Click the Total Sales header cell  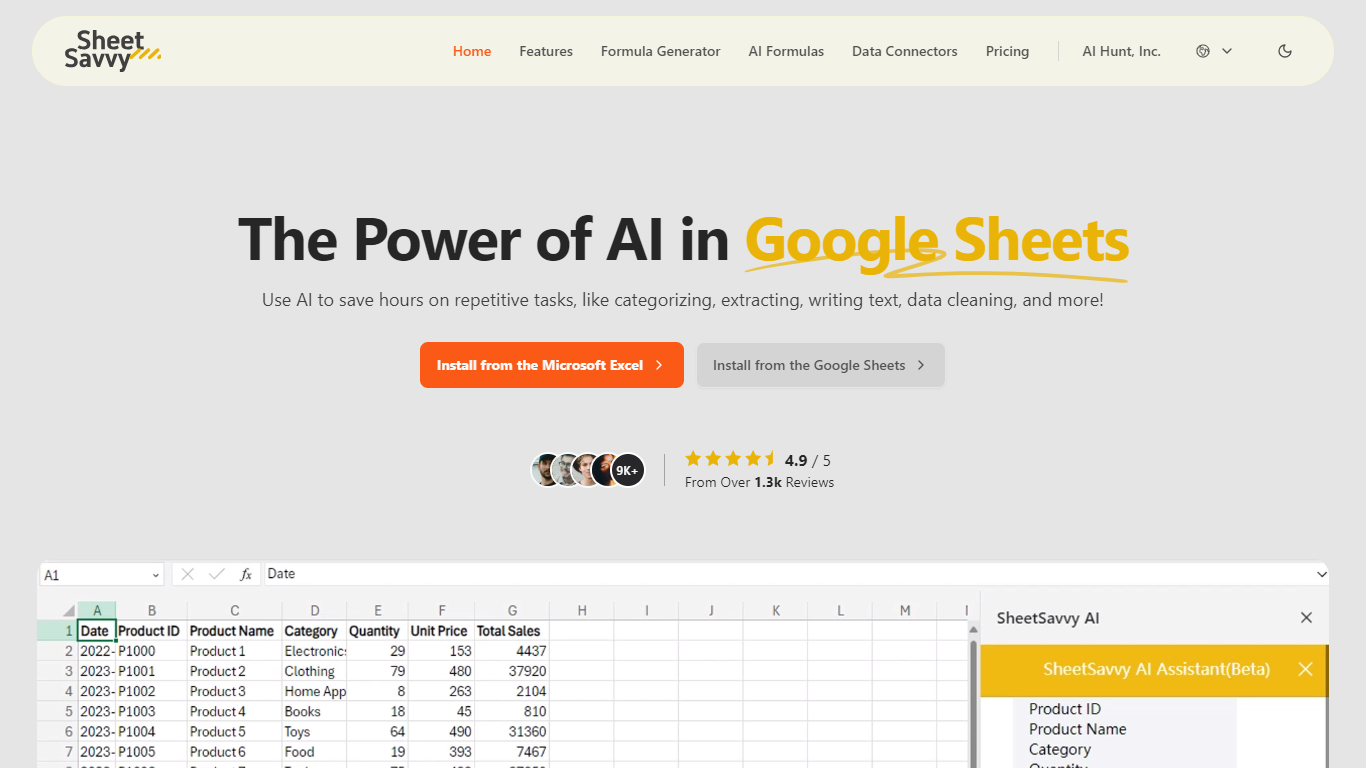pyautogui.click(x=511, y=631)
